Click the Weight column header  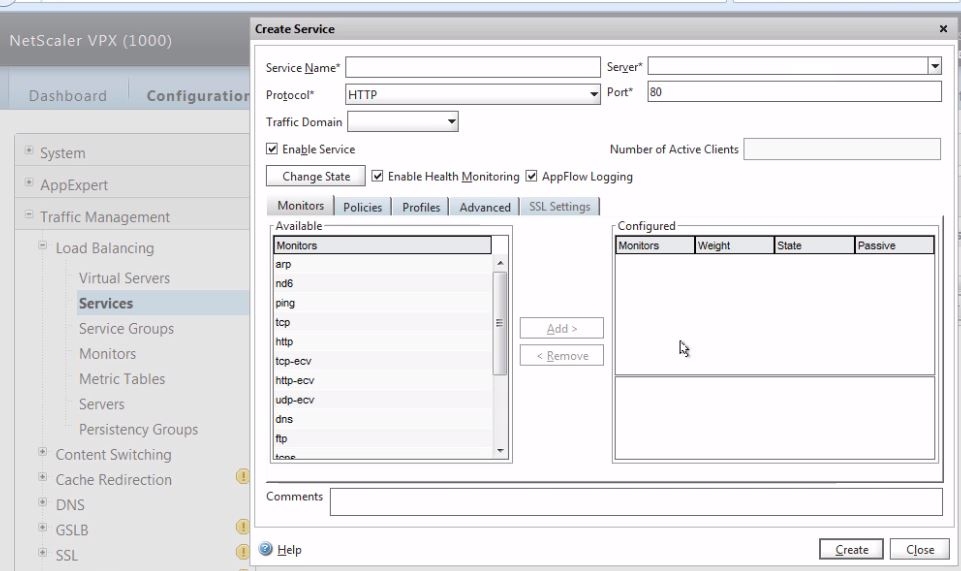(734, 245)
